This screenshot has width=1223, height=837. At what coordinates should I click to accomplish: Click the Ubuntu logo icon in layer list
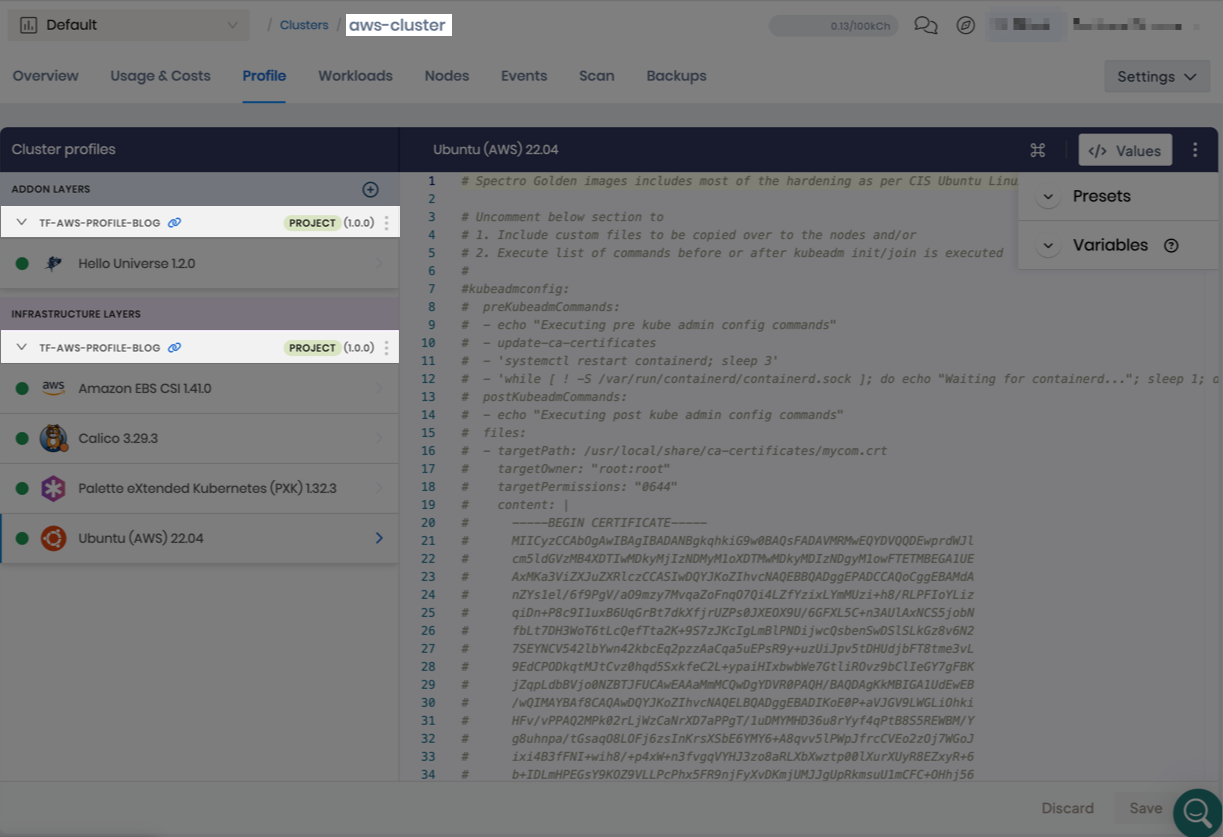coord(53,538)
